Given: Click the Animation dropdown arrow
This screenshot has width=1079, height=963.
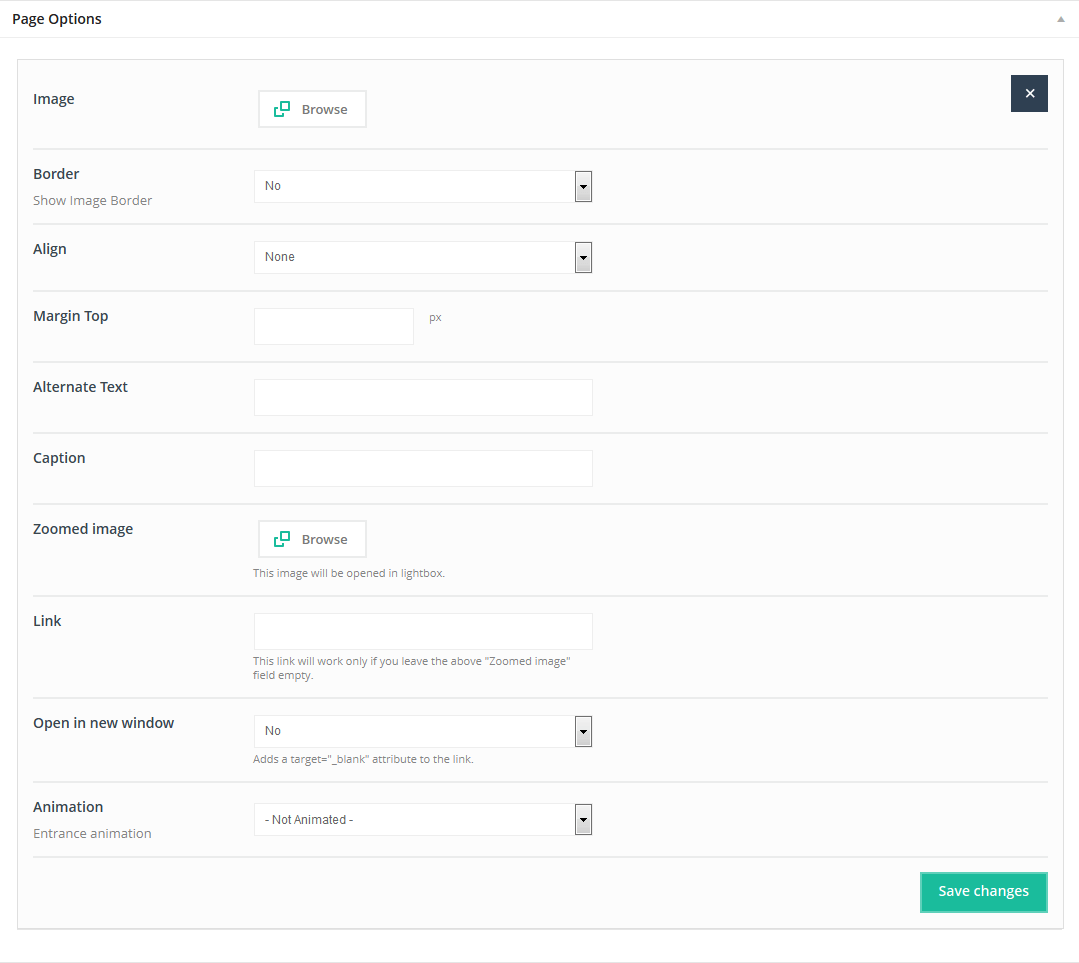Looking at the screenshot, I should 583,820.
